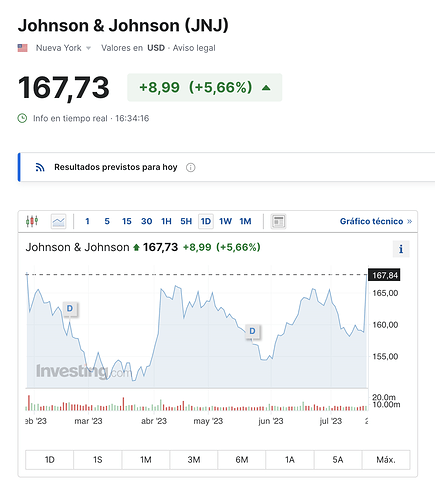The image size is (435, 500).
Task: Click the RSS feed icon
Action: pos(40,167)
